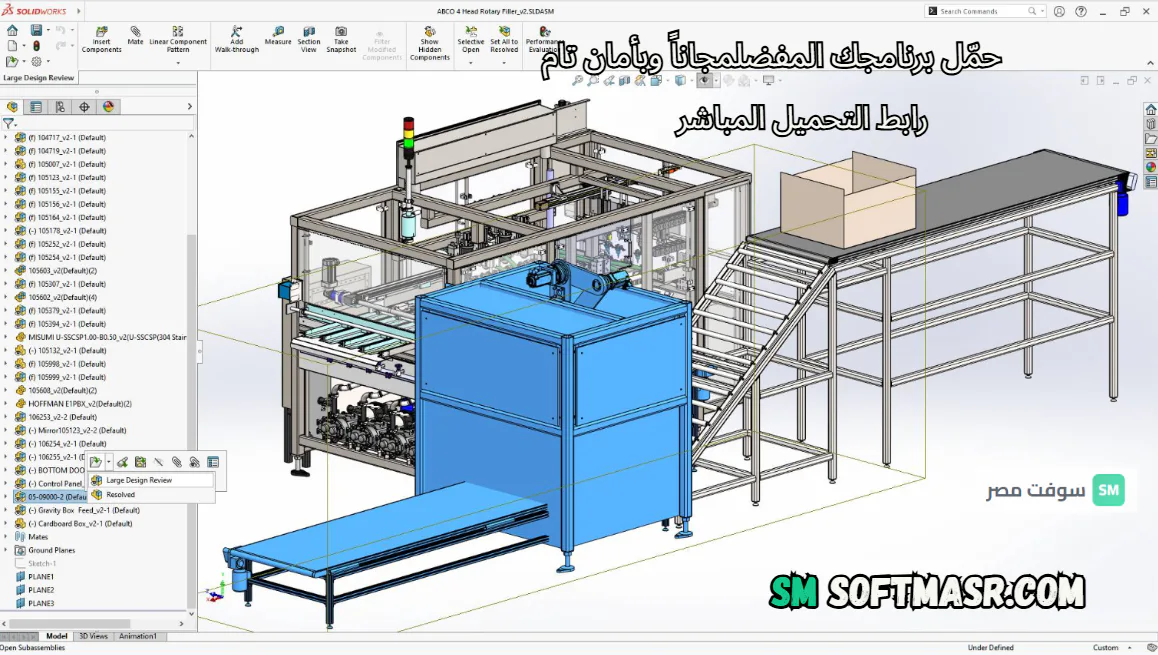The width and height of the screenshot is (1158, 655).
Task: Click the Rebuild traffic light icon
Action: tap(36, 46)
